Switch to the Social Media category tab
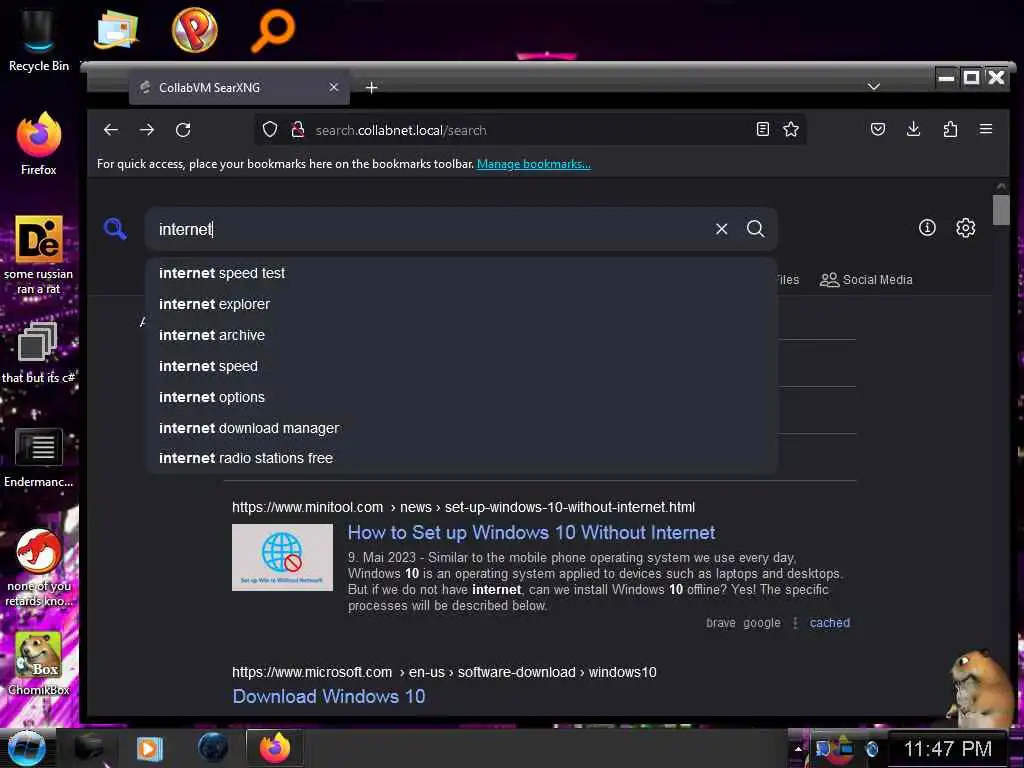 866,280
